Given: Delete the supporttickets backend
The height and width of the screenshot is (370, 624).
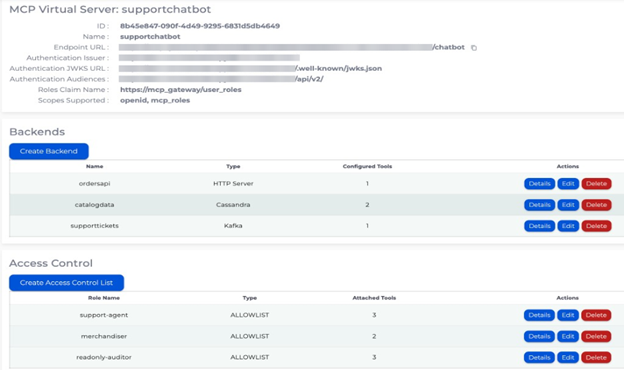Looking at the screenshot, I should click(x=596, y=226).
